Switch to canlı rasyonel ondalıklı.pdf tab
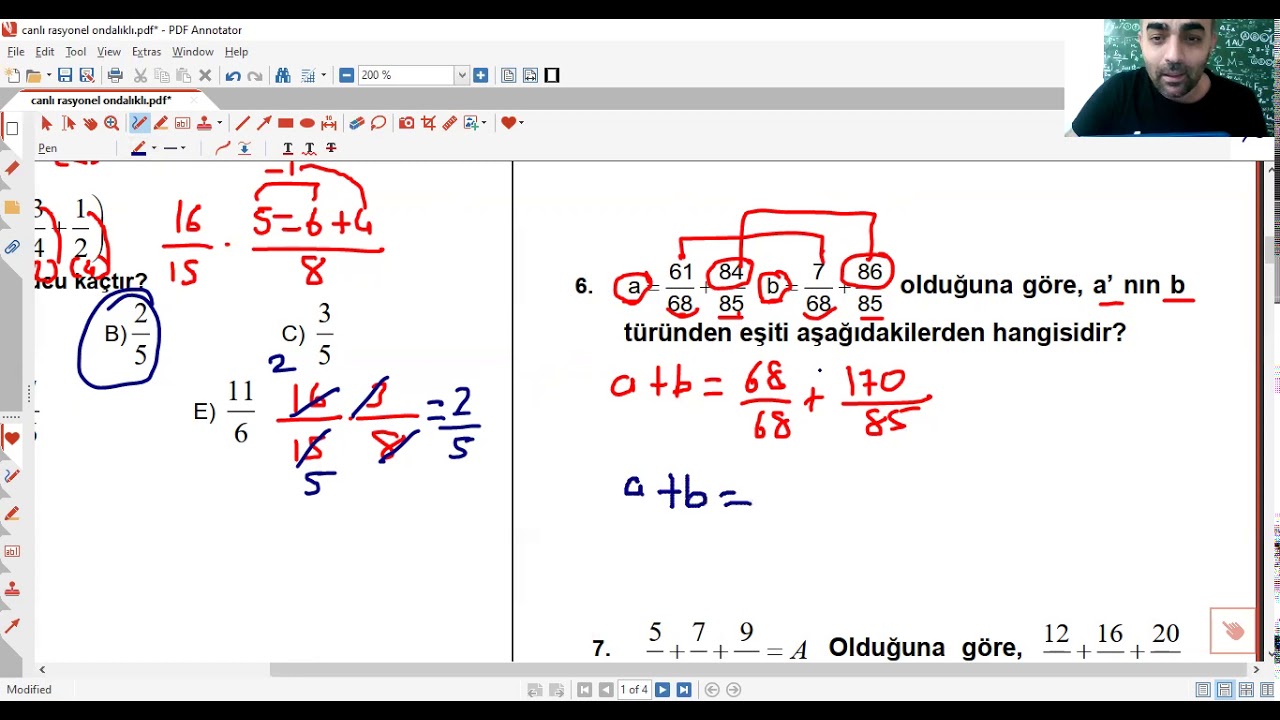 click(x=101, y=100)
